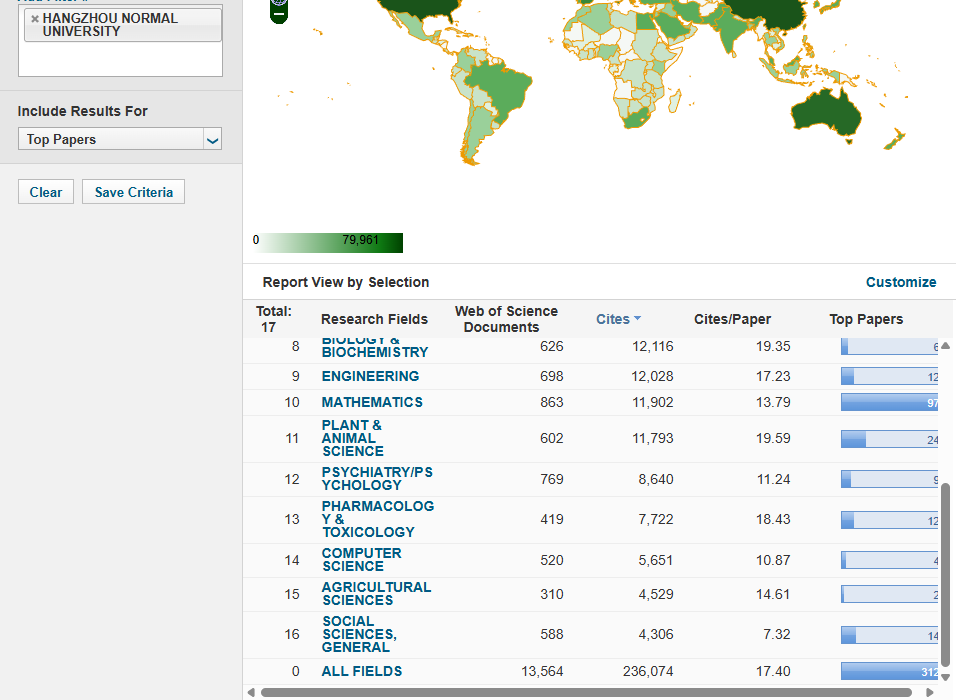
Task: Click the map zoom-out minus button
Action: click(x=279, y=16)
